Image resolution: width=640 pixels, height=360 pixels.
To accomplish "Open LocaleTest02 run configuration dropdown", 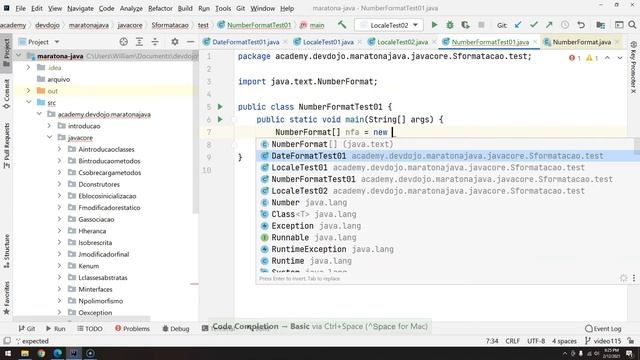I will click(389, 25).
